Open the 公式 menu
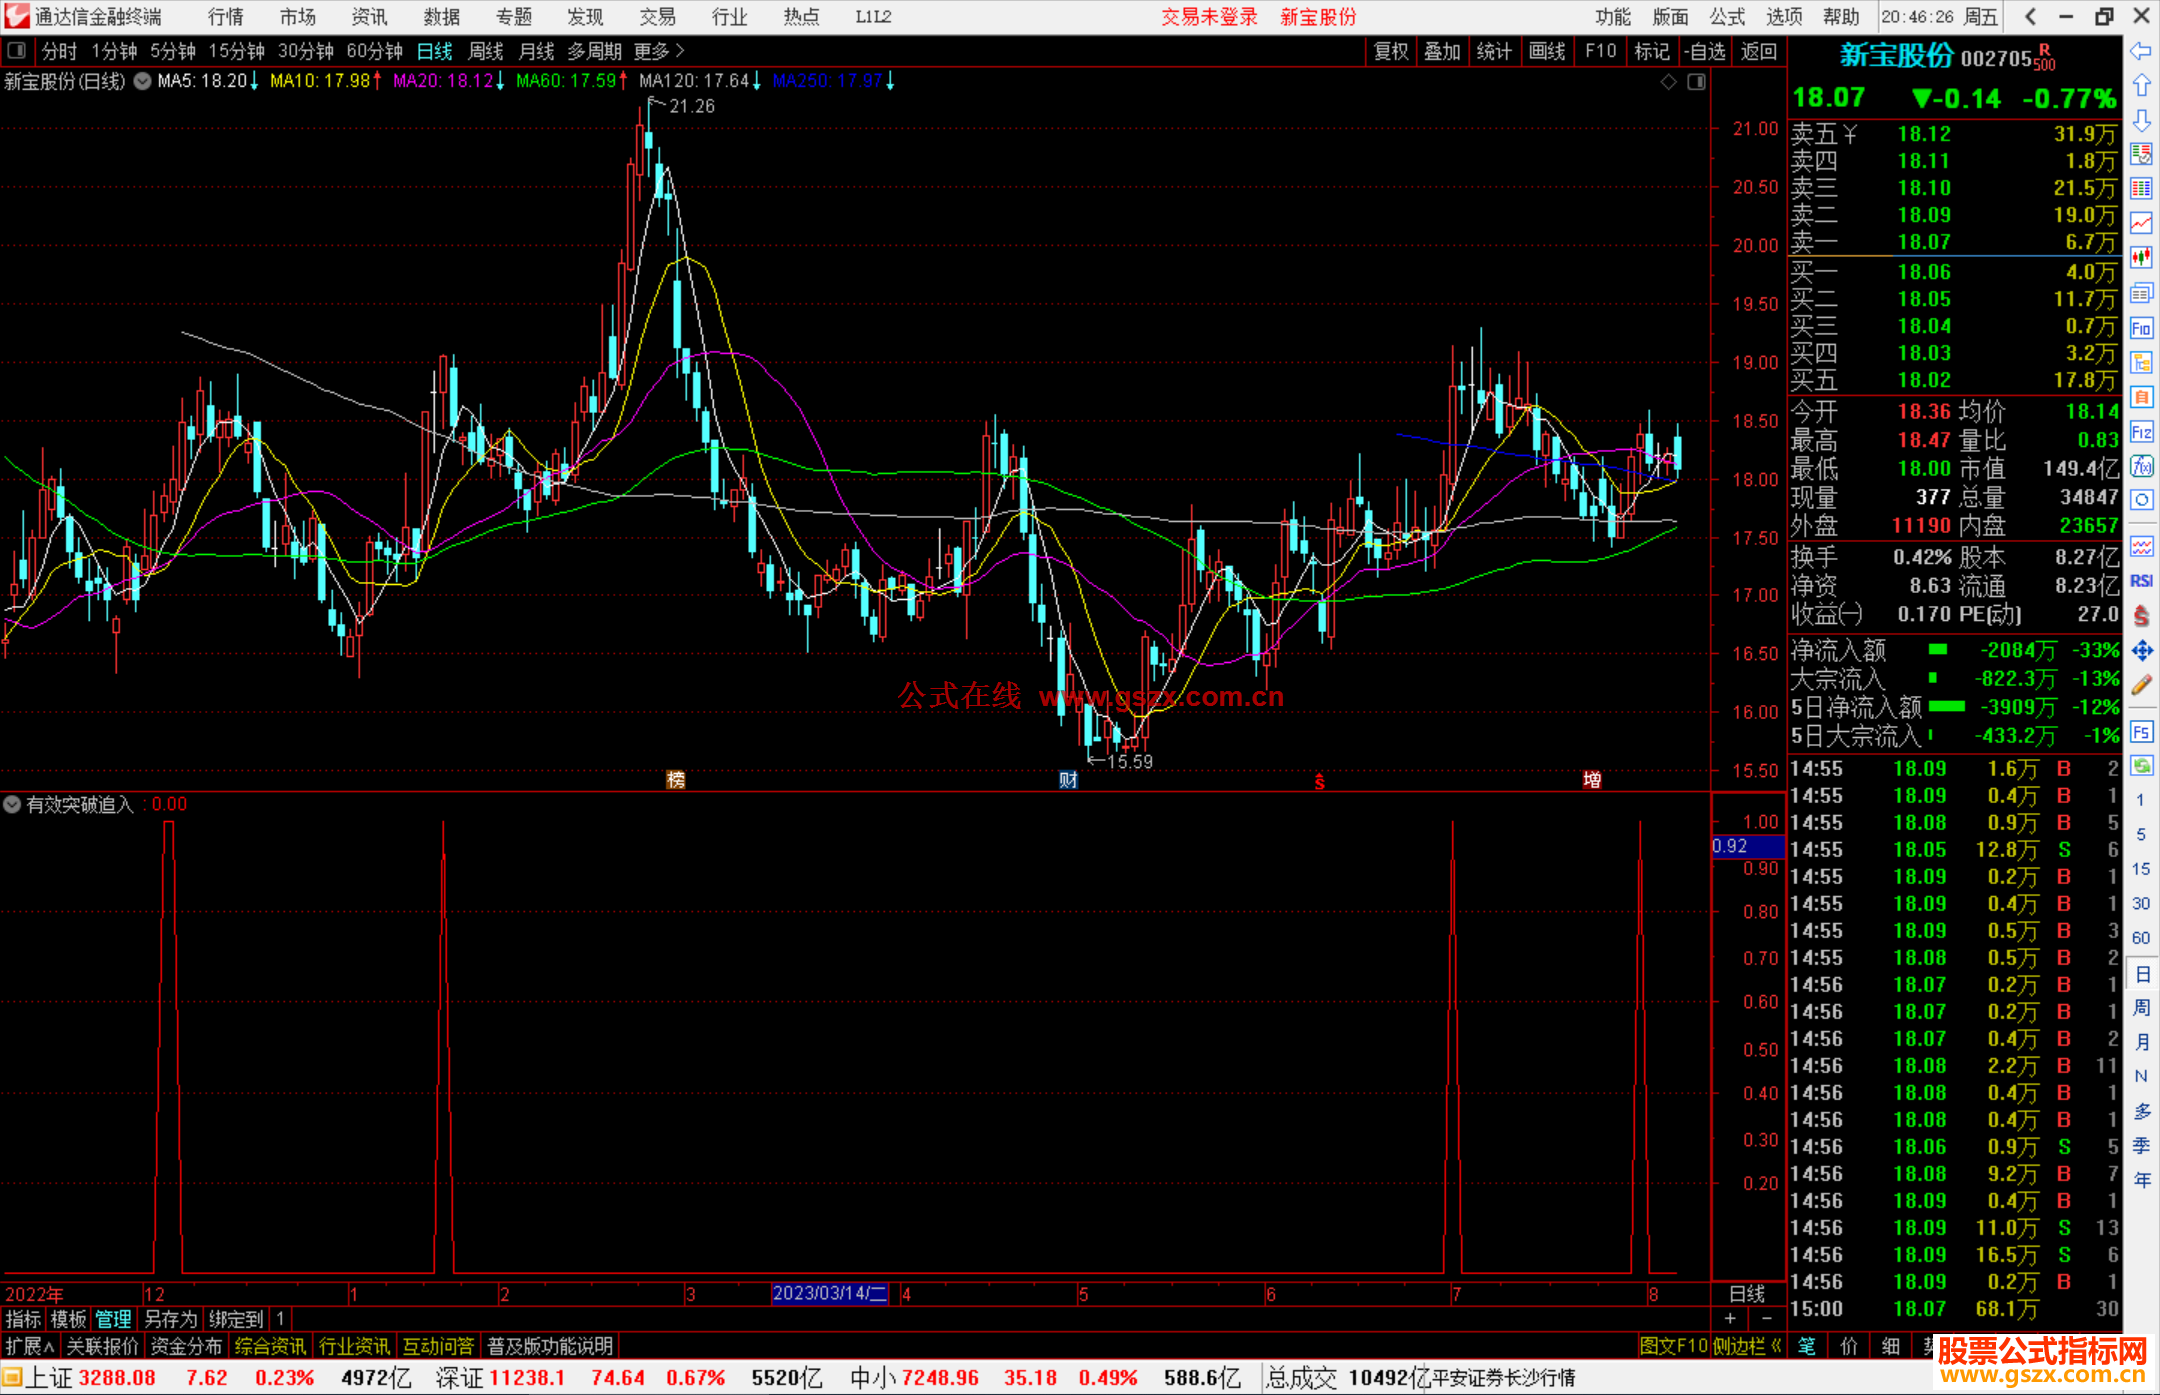This screenshot has width=2160, height=1395. point(1727,17)
